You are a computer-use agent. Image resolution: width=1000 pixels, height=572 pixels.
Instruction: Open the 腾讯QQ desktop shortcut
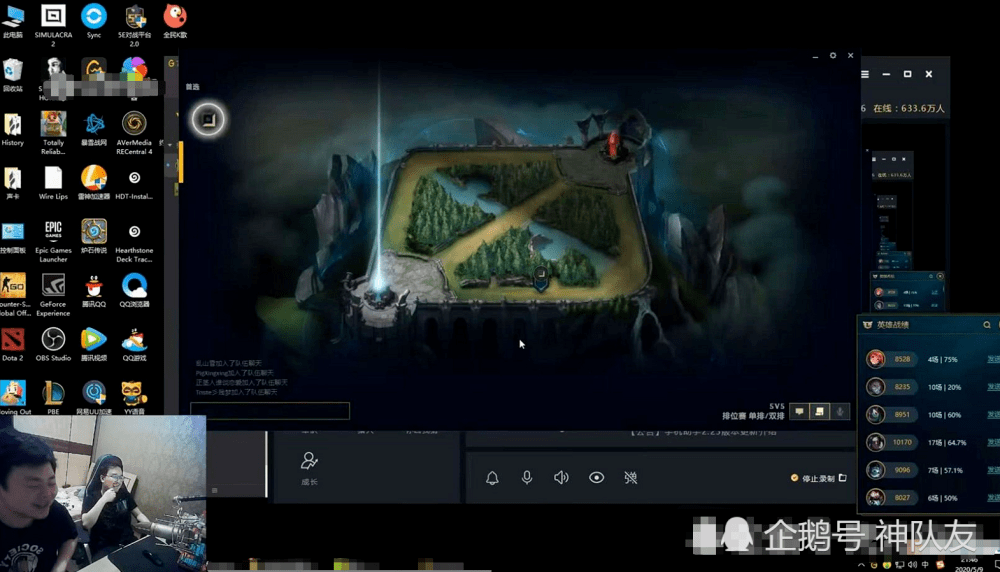tap(94, 291)
